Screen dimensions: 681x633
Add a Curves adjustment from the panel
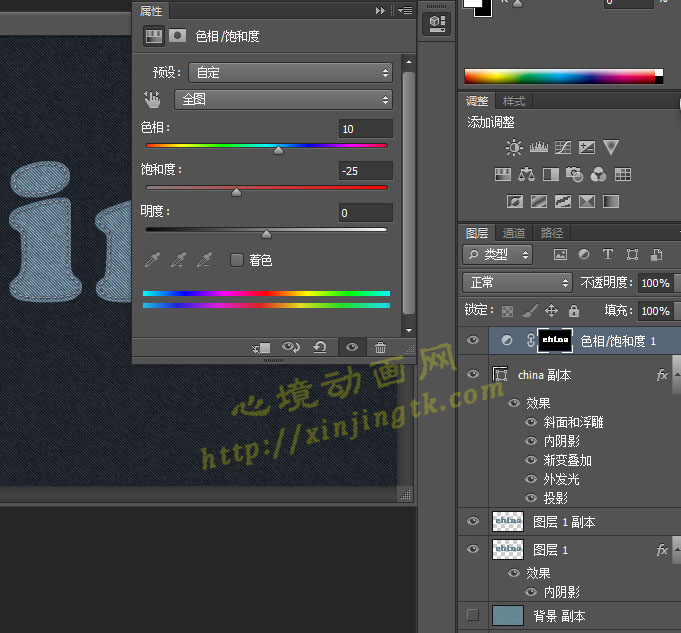tap(563, 148)
